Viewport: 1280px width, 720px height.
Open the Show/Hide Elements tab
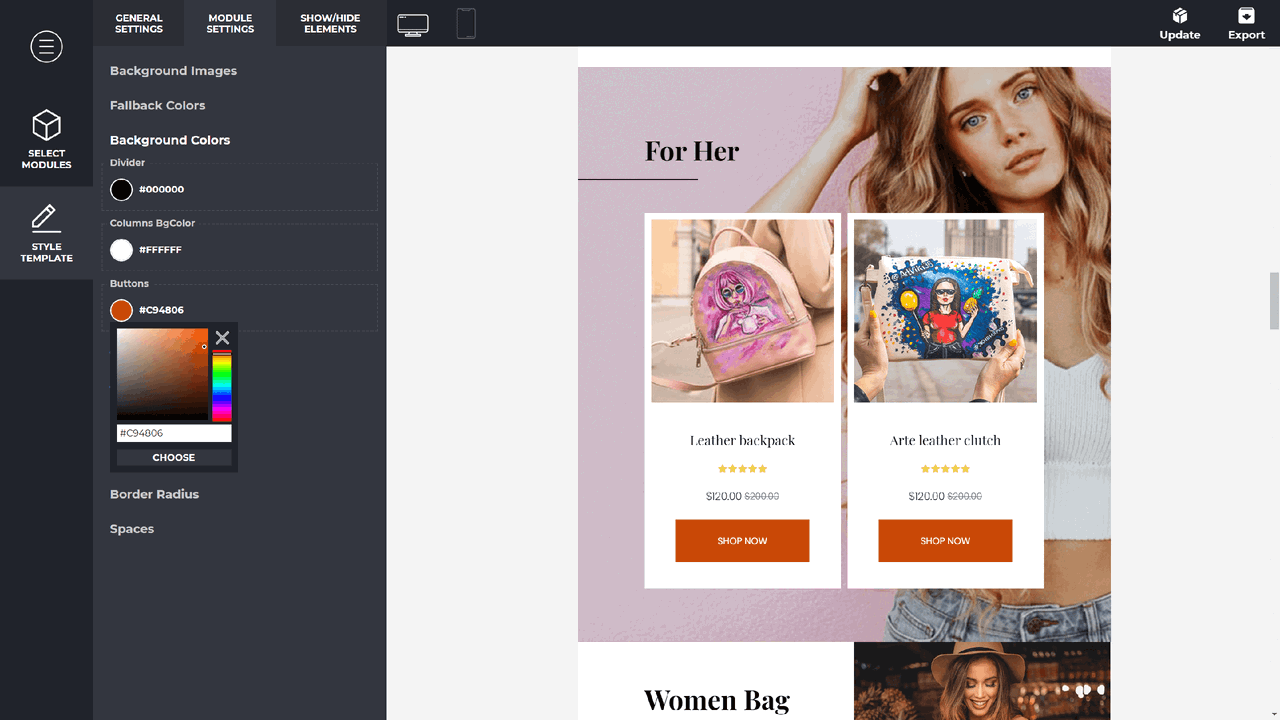(330, 23)
